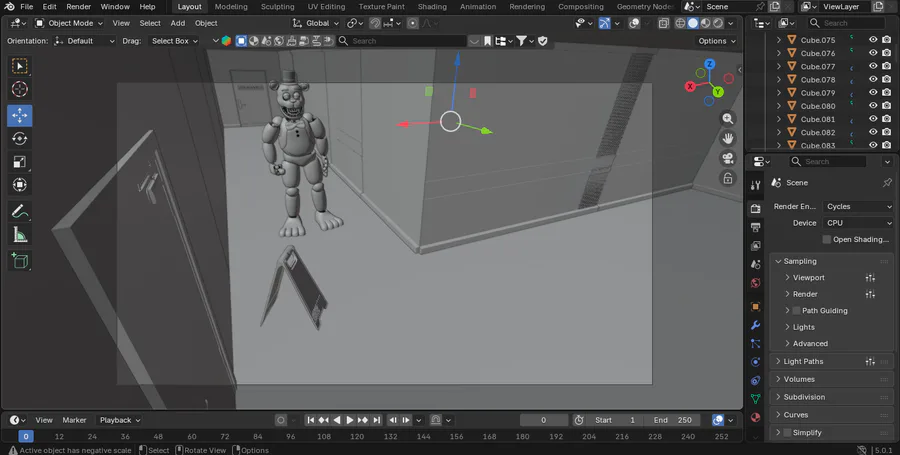
Task: Open the Output properties tab
Action: (755, 227)
